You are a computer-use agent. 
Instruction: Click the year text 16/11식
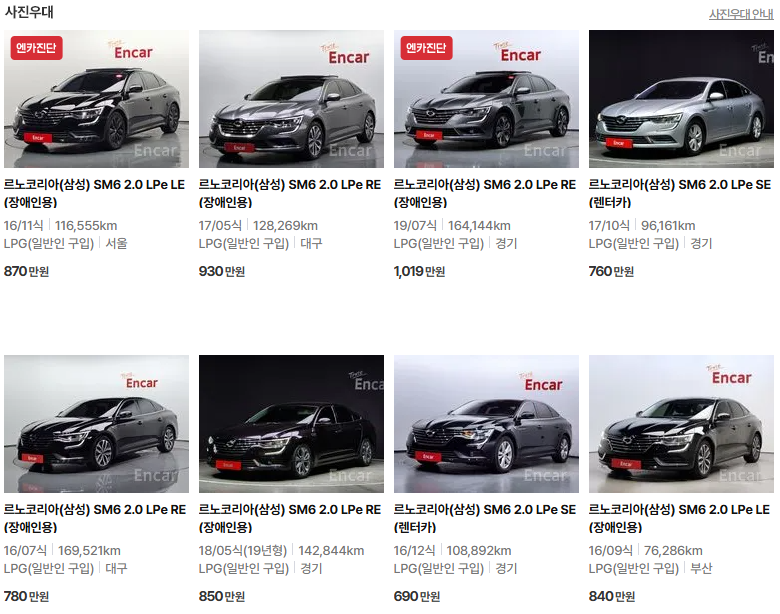pyautogui.click(x=23, y=226)
